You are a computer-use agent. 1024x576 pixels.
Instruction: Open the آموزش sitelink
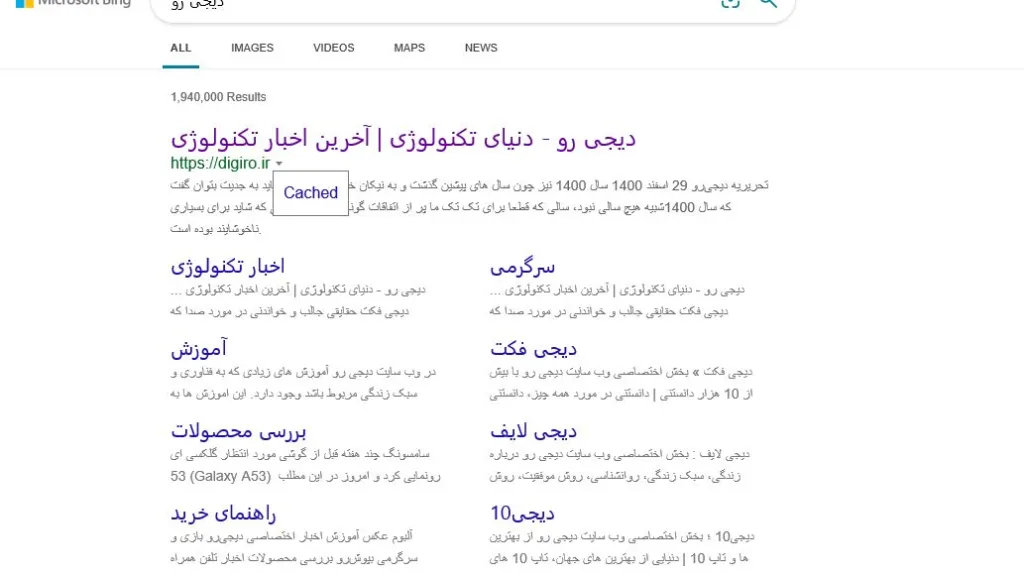pyautogui.click(x=199, y=349)
